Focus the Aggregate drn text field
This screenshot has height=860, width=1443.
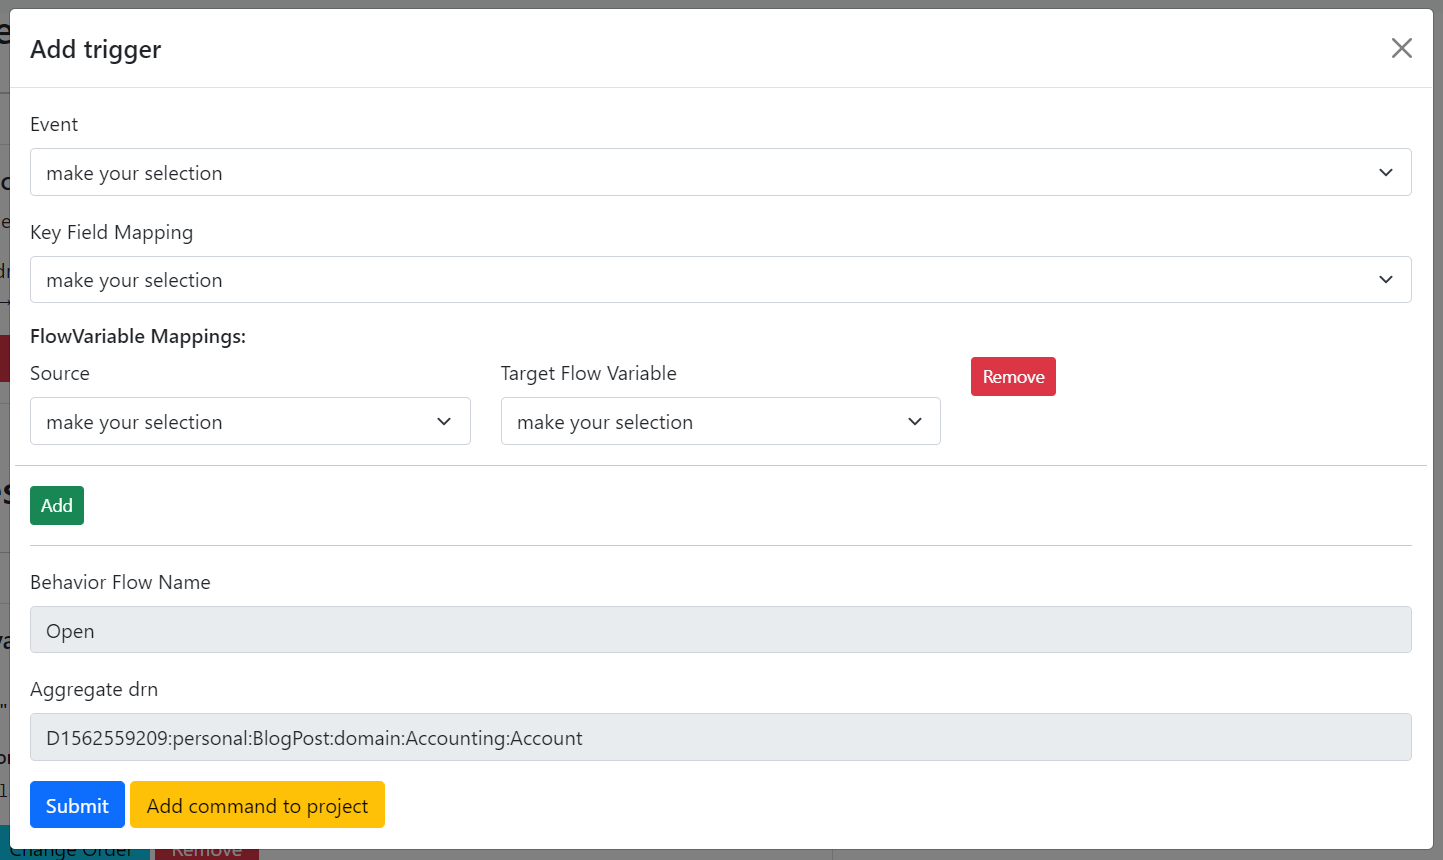[720, 737]
